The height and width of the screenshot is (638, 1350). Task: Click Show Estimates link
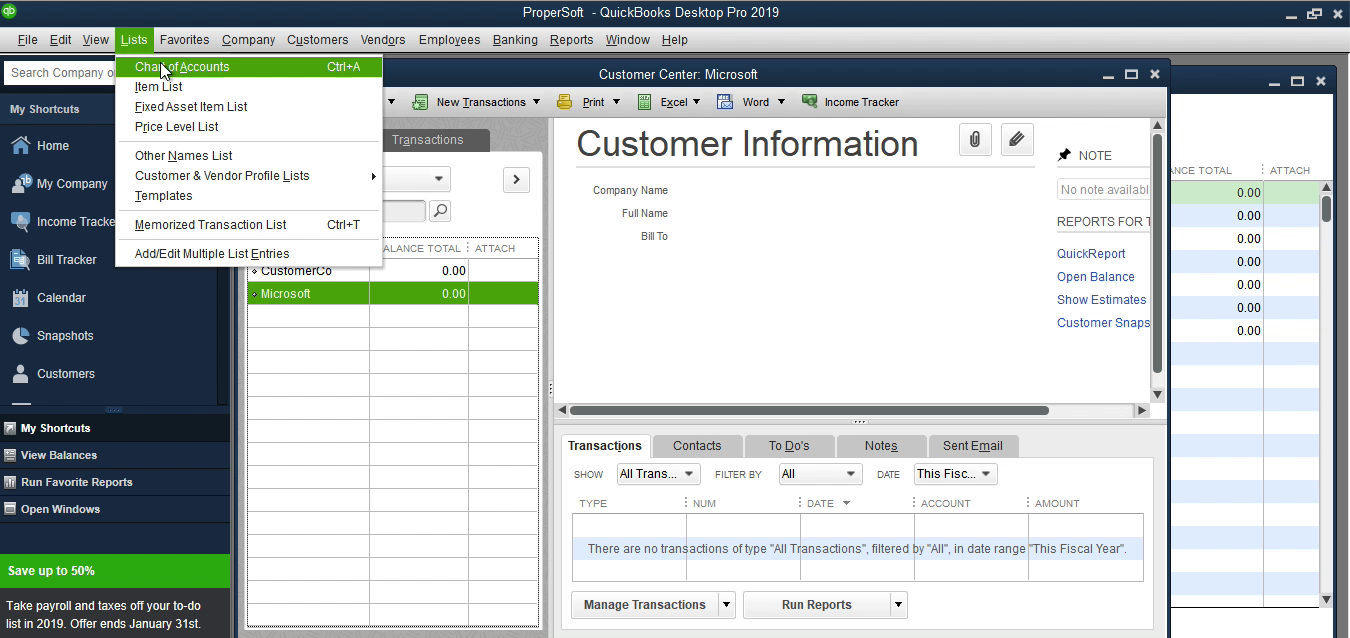pos(1102,300)
